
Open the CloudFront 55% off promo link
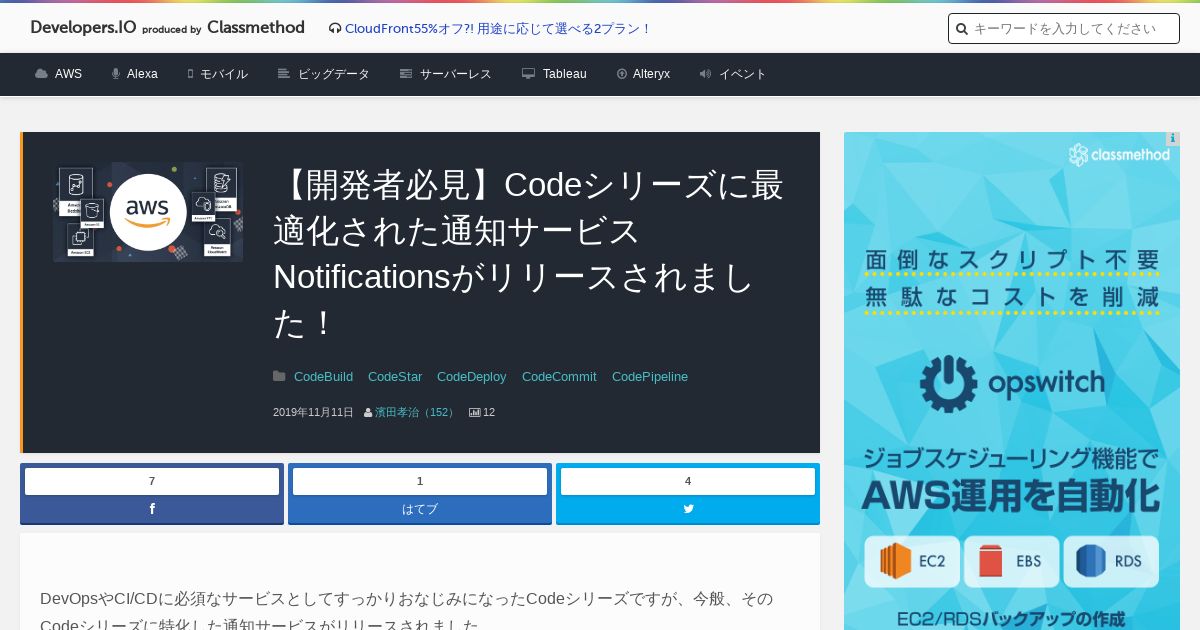[x=498, y=29]
